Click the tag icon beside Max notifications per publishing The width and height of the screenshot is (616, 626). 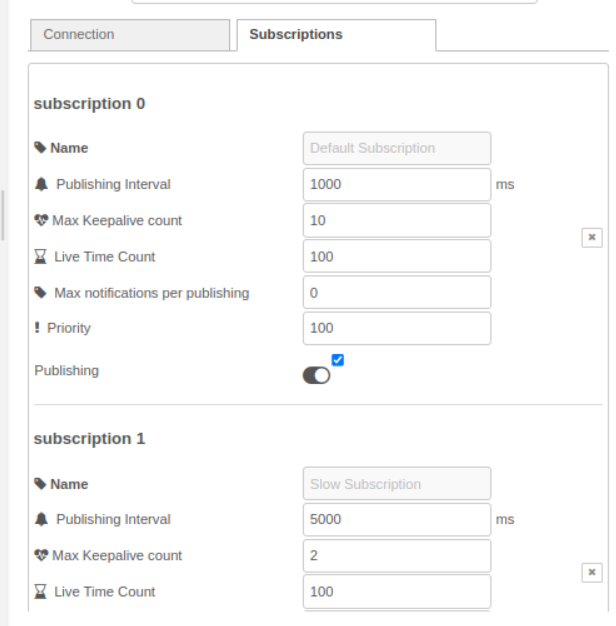coord(40,292)
